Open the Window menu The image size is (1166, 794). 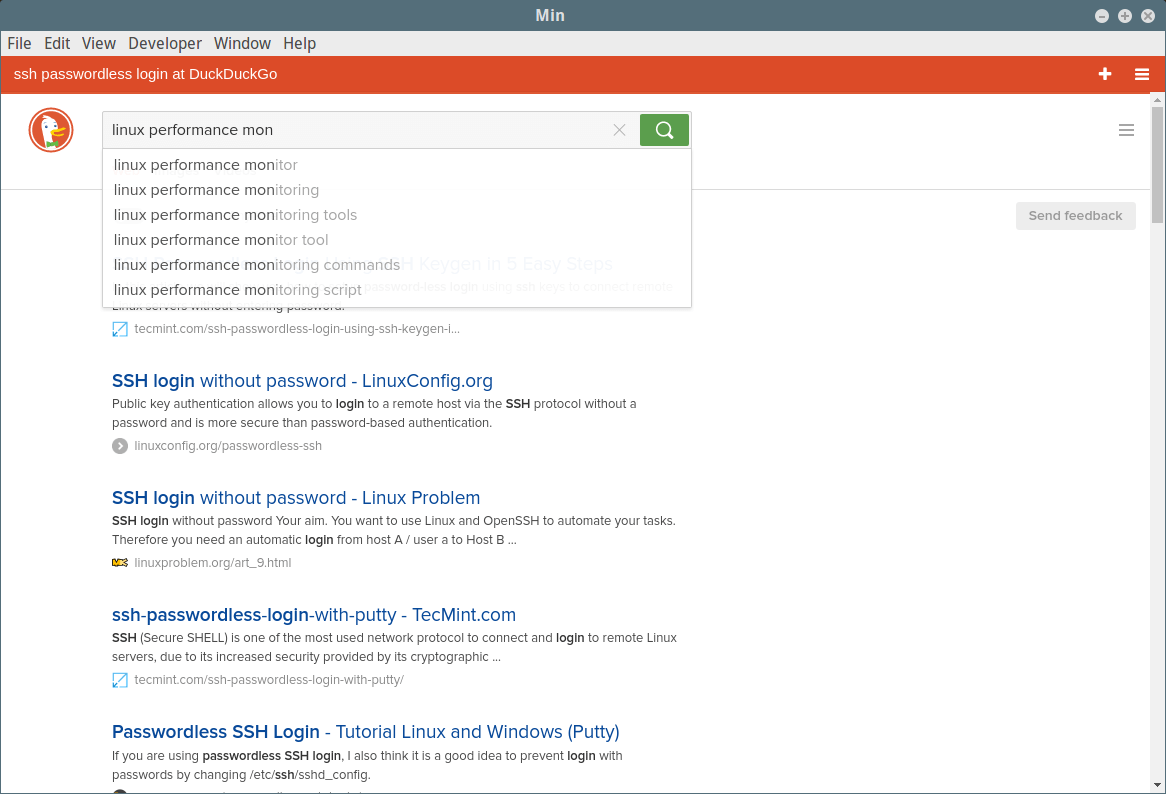click(x=242, y=43)
